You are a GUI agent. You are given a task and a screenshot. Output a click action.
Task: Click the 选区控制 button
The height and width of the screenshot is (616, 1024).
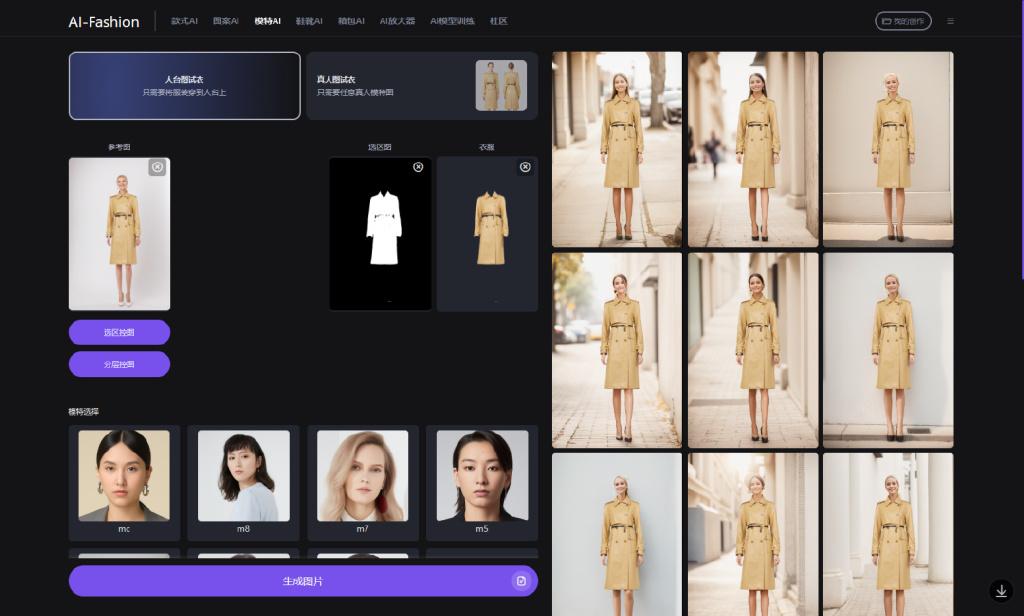click(x=118, y=332)
